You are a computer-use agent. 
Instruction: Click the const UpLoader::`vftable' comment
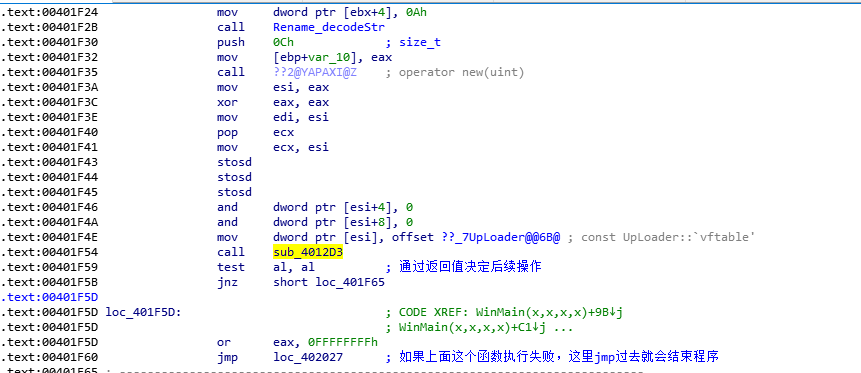(668, 237)
